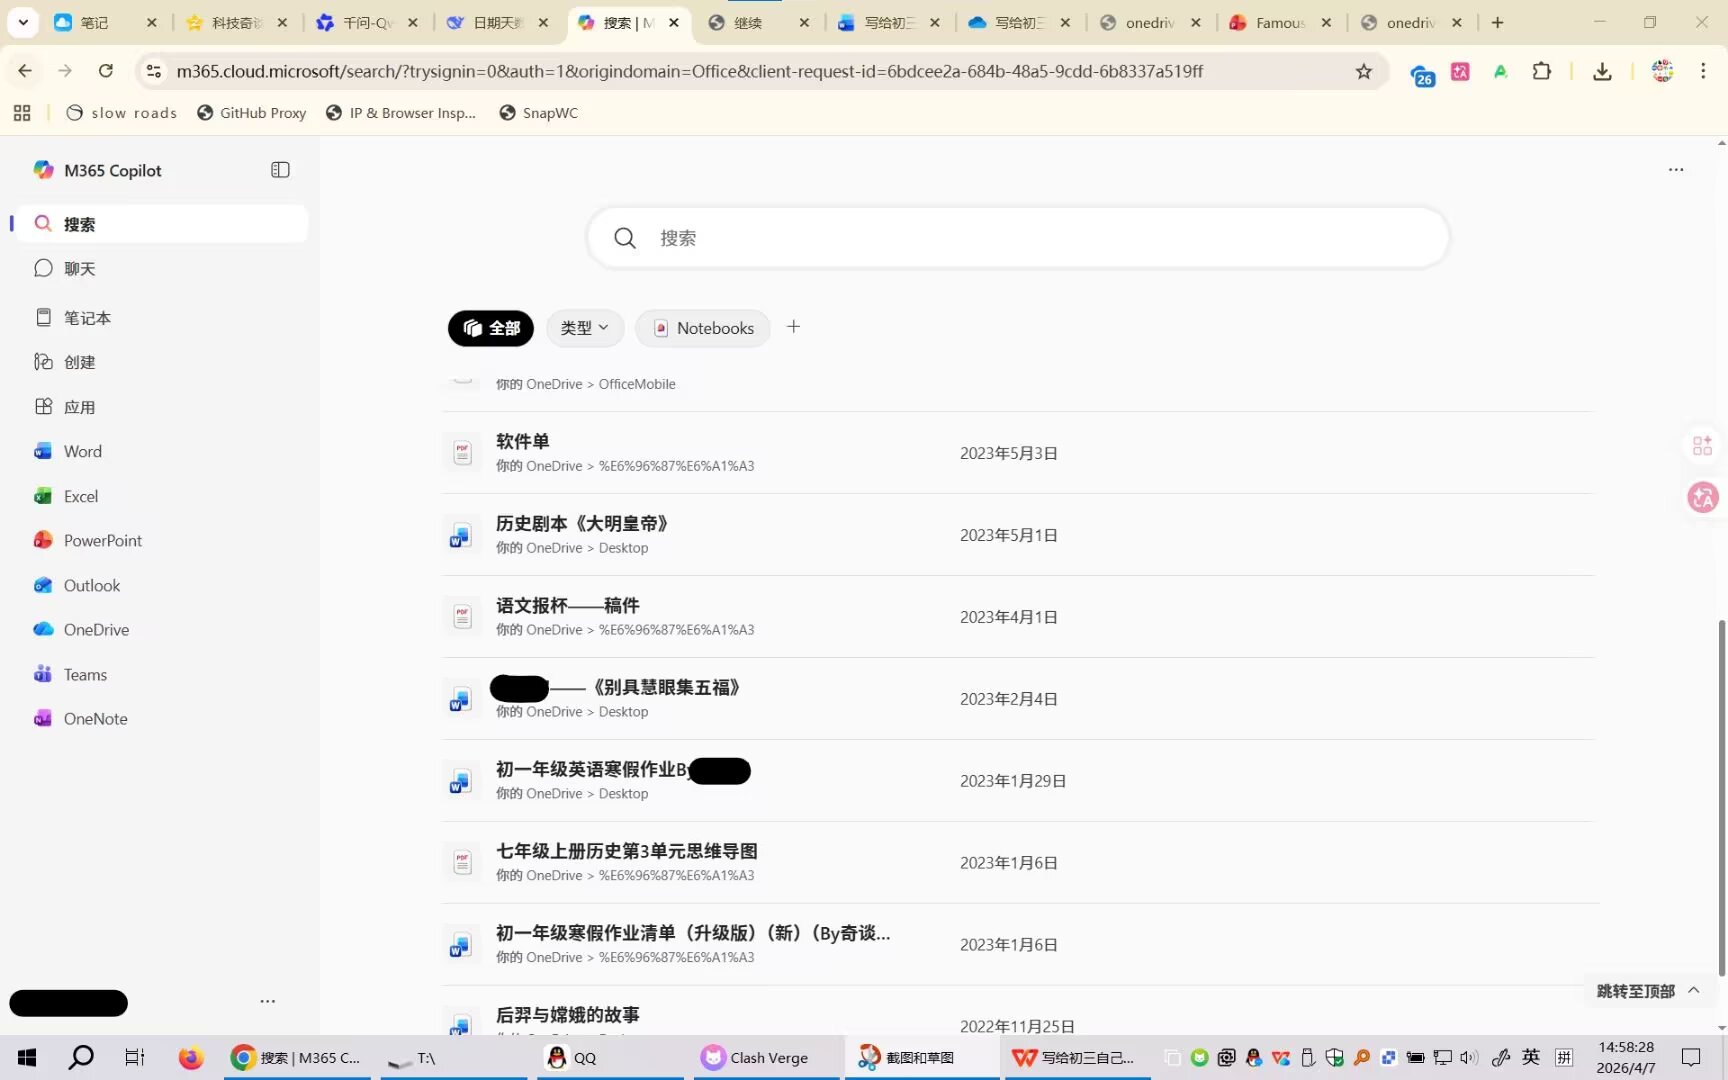Expand the 类型 filter dropdown
This screenshot has width=1728, height=1080.
584,328
